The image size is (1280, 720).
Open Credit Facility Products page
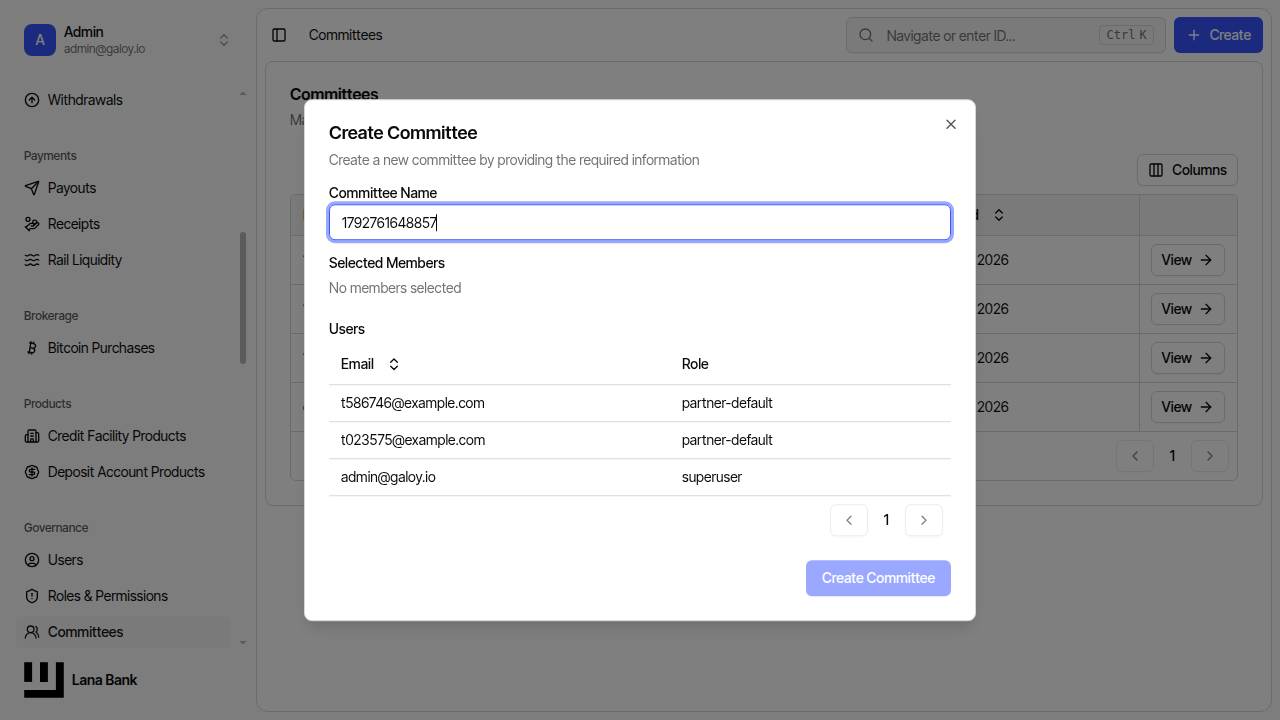124,436
